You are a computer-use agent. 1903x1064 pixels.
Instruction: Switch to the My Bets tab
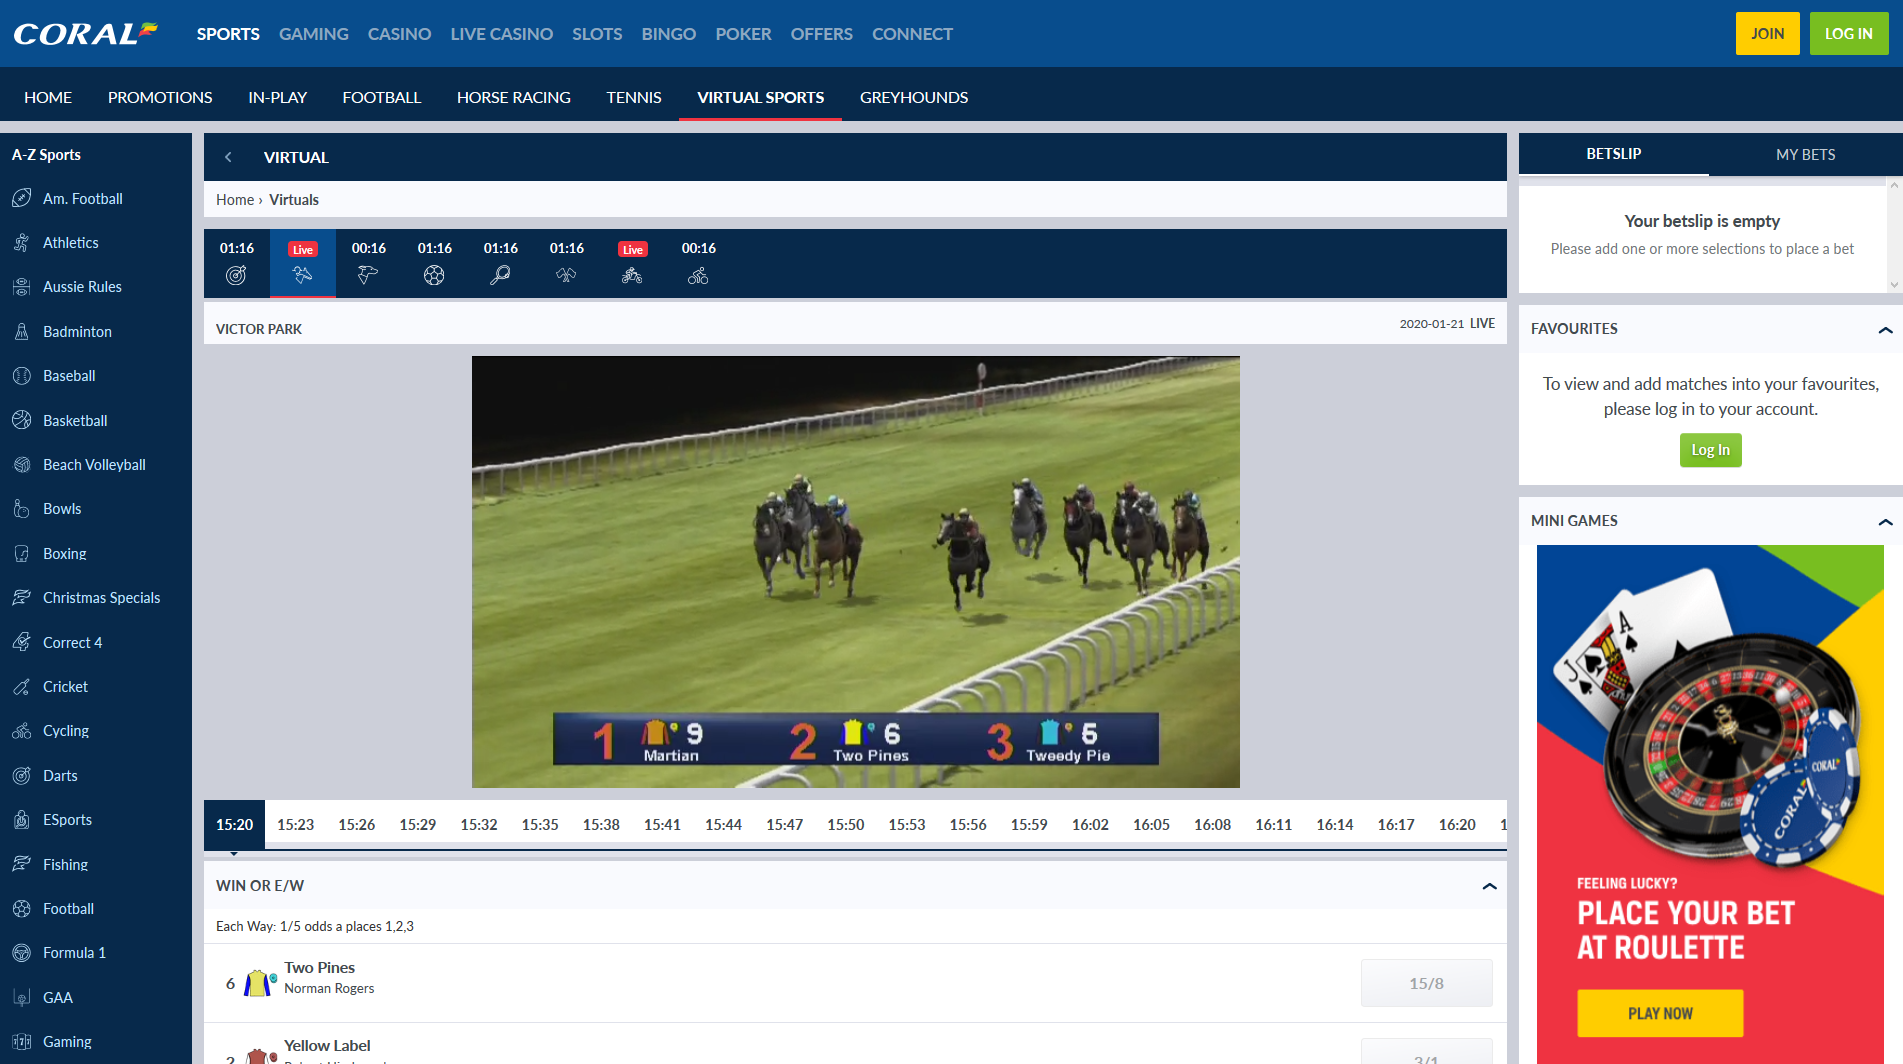click(x=1805, y=154)
